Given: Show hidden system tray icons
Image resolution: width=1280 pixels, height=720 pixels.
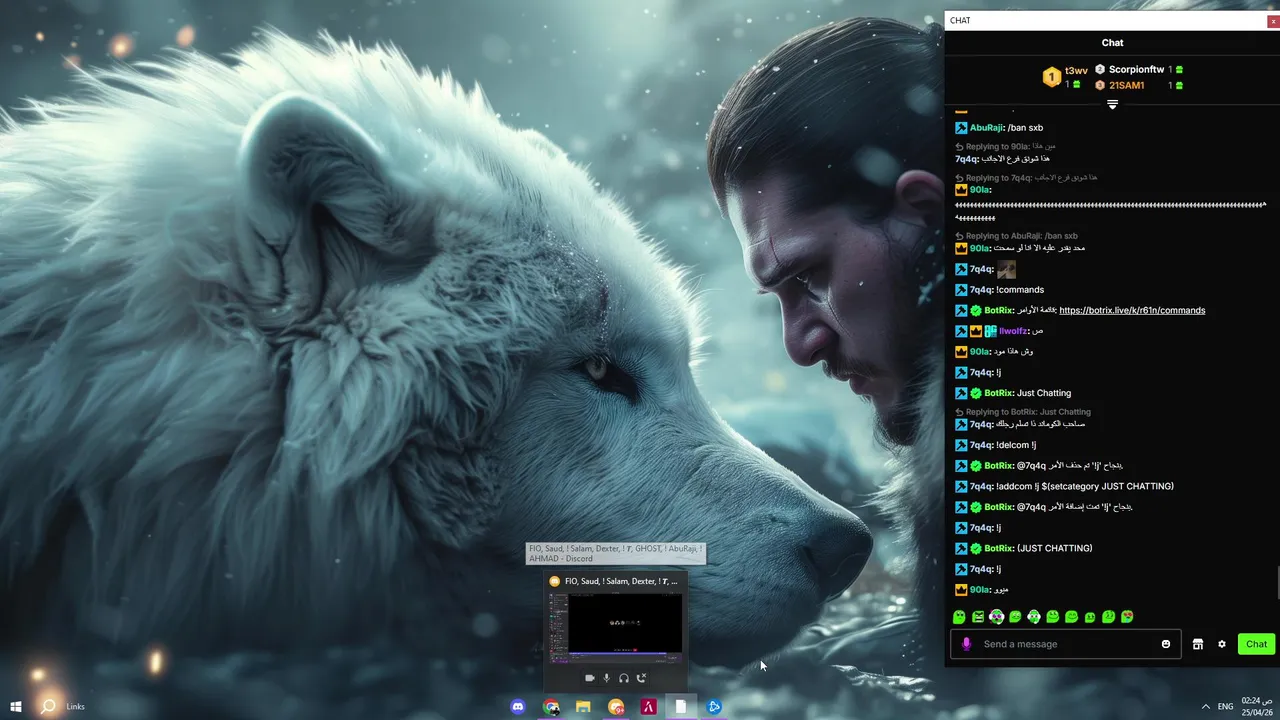Looking at the screenshot, I should click(x=1205, y=706).
